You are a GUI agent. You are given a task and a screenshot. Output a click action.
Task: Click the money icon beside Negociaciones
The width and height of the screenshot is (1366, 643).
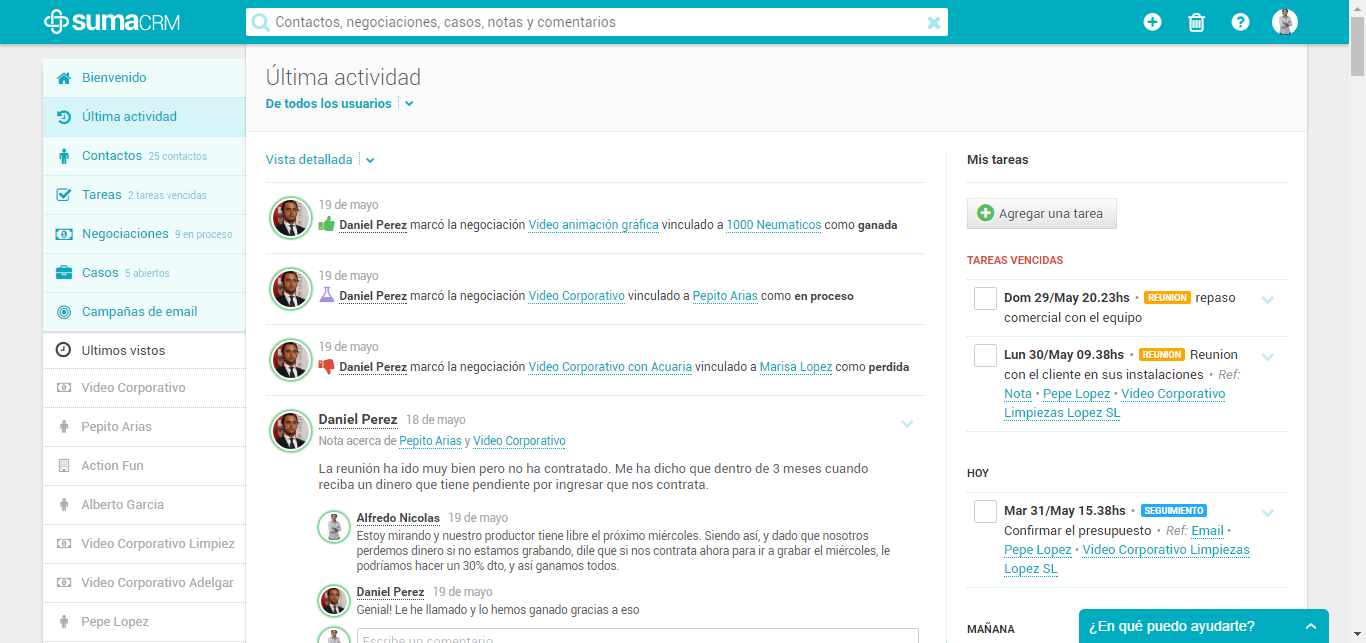pyautogui.click(x=64, y=234)
